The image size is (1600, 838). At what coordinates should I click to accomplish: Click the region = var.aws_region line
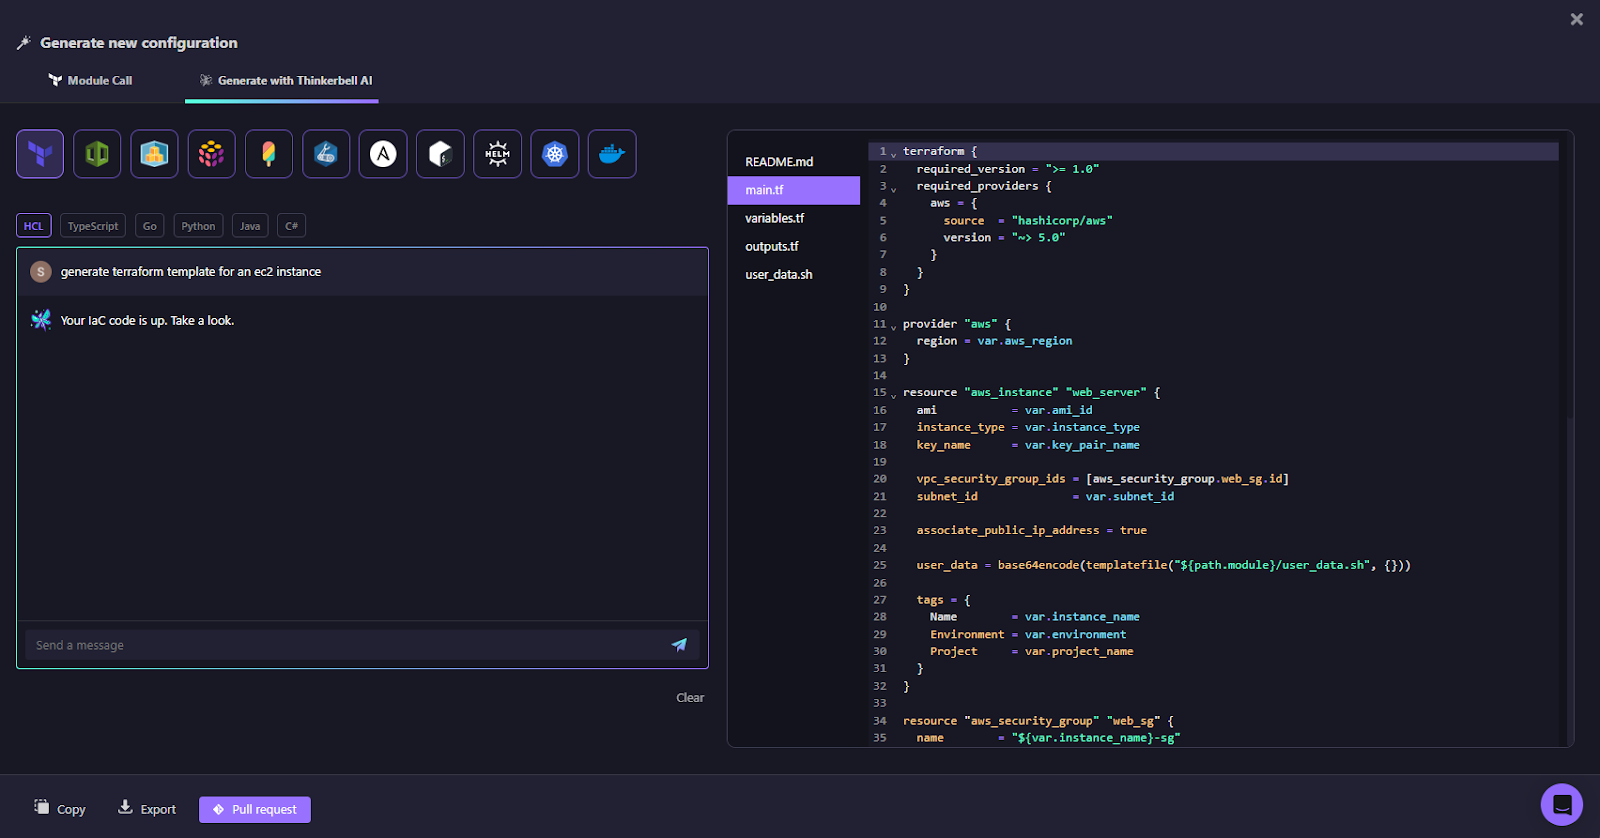pyautogui.click(x=994, y=341)
